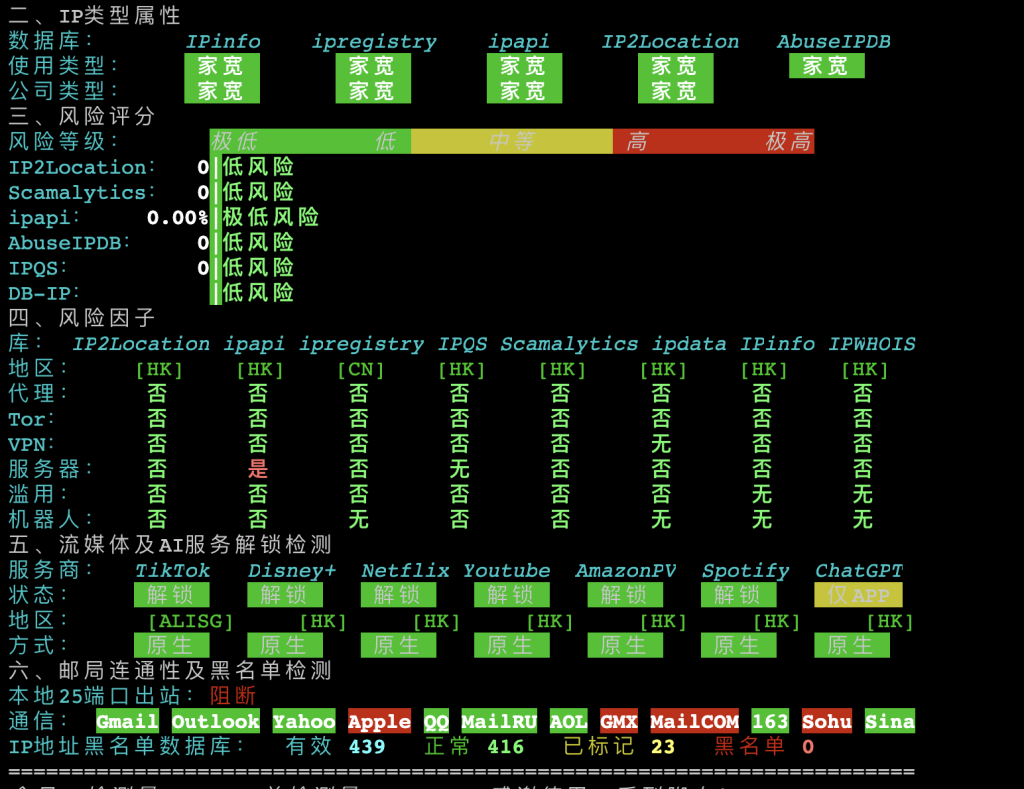Click the green Gmail badge

(x=127, y=721)
